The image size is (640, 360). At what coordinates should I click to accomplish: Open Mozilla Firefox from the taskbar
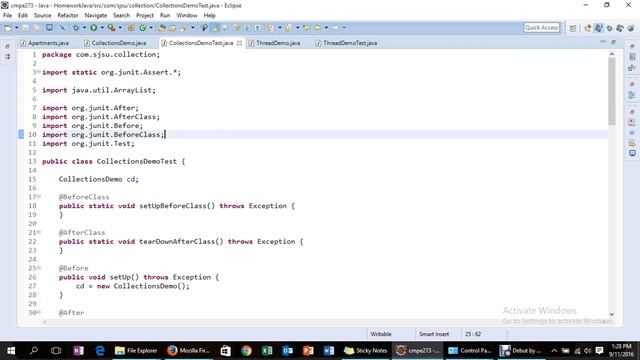point(189,351)
